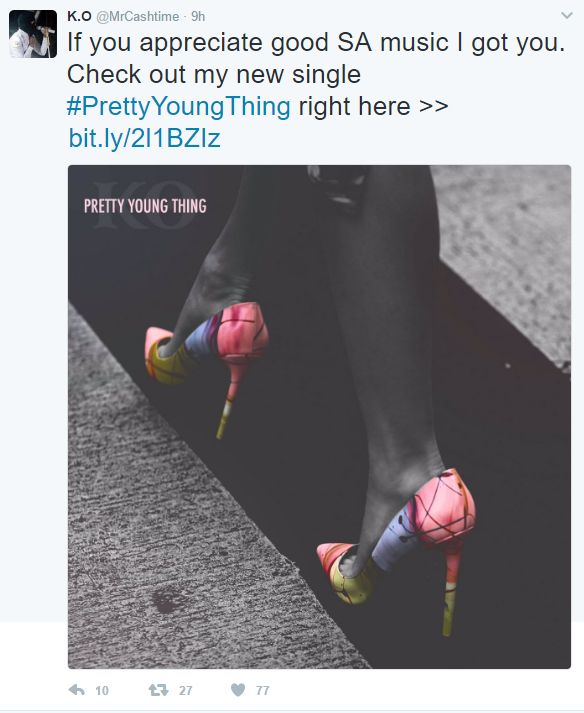Follow the bit.ly/2l1BZIz link

pos(145,138)
